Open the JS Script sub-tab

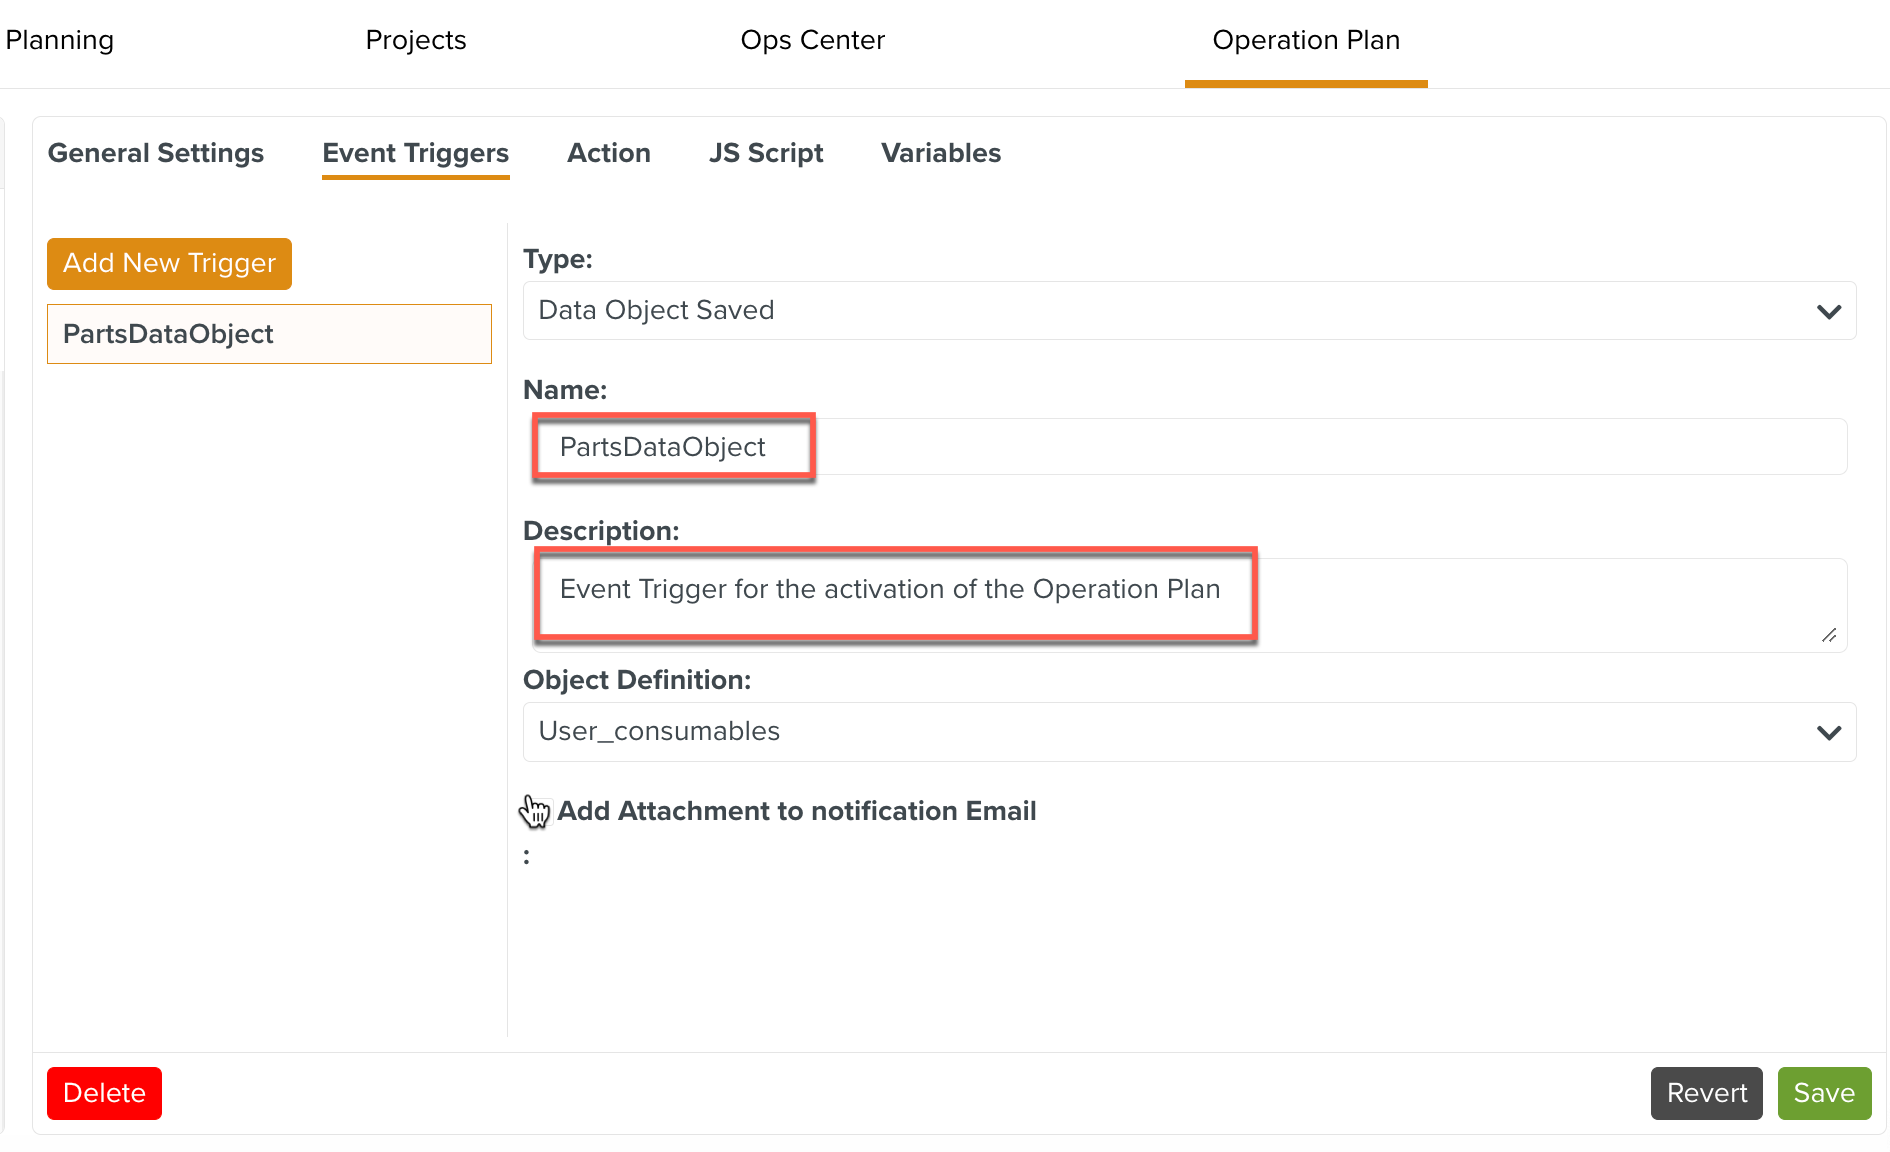[x=765, y=153]
